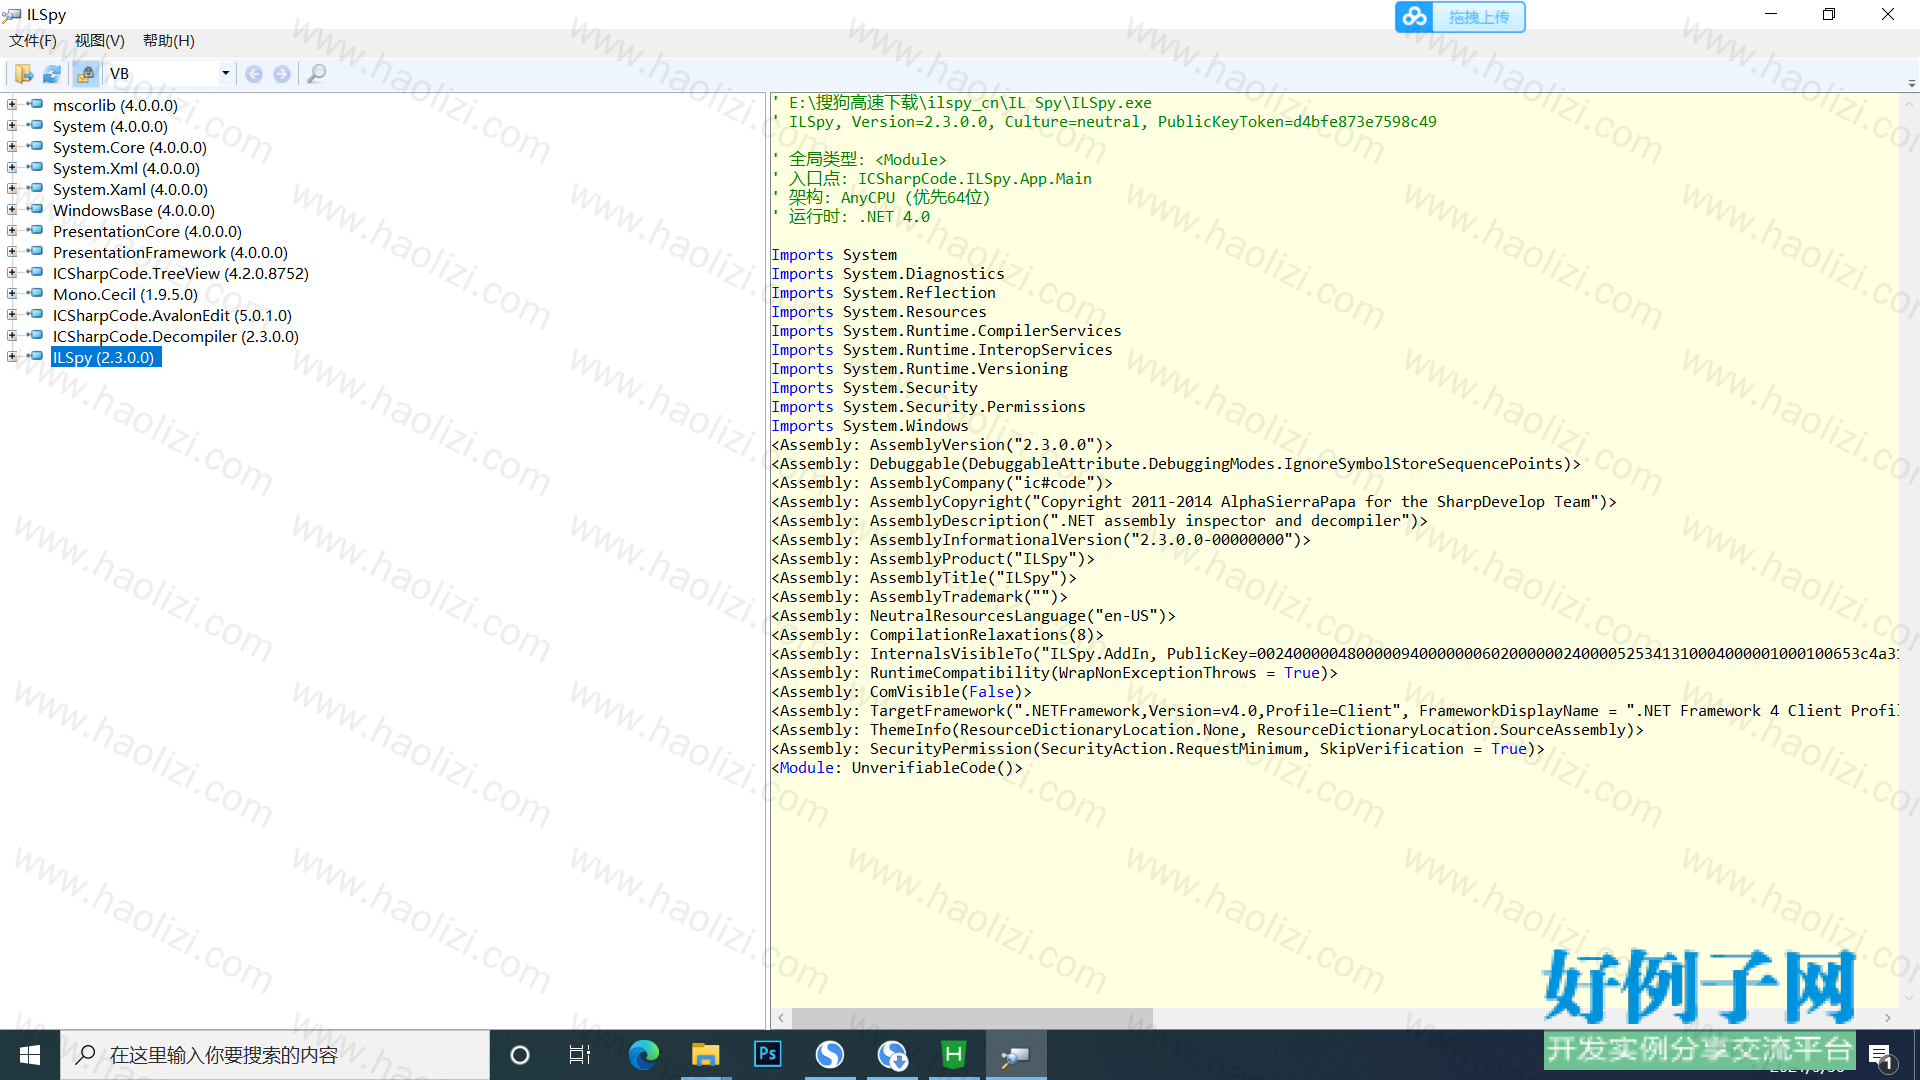Screen dimensions: 1920x1080
Task: Select mscorlib (4.0.0.0) in the tree
Action: (115, 105)
